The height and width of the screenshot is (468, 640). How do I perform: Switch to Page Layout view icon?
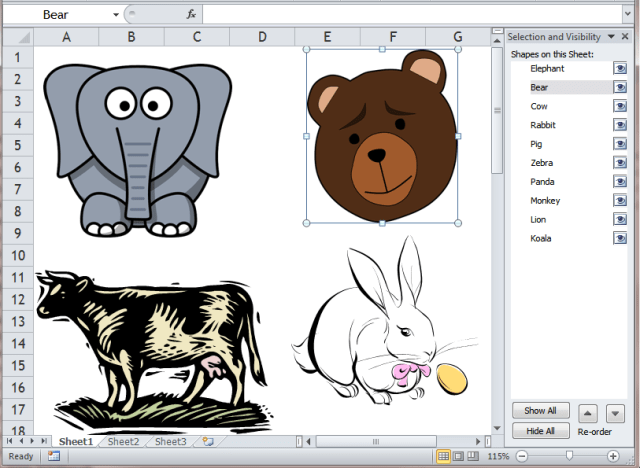pyautogui.click(x=458, y=456)
